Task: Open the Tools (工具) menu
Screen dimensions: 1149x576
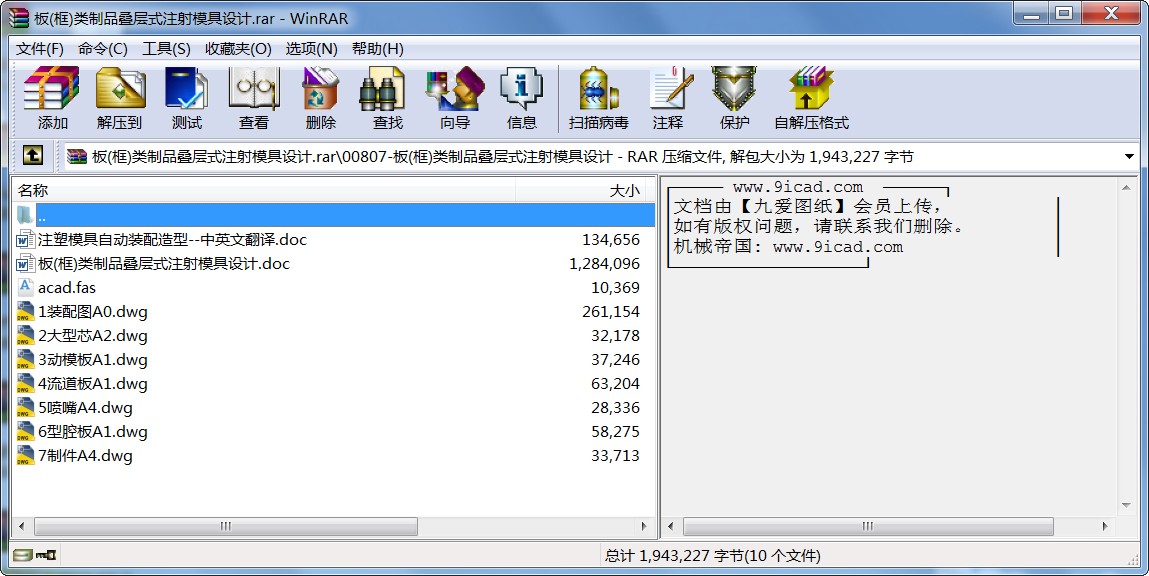Action: [x=166, y=49]
